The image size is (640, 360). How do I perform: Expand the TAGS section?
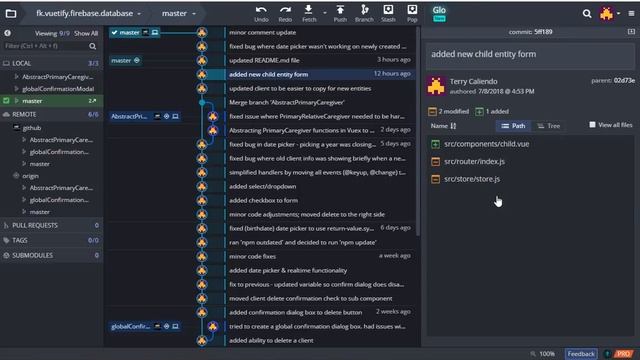51,240
